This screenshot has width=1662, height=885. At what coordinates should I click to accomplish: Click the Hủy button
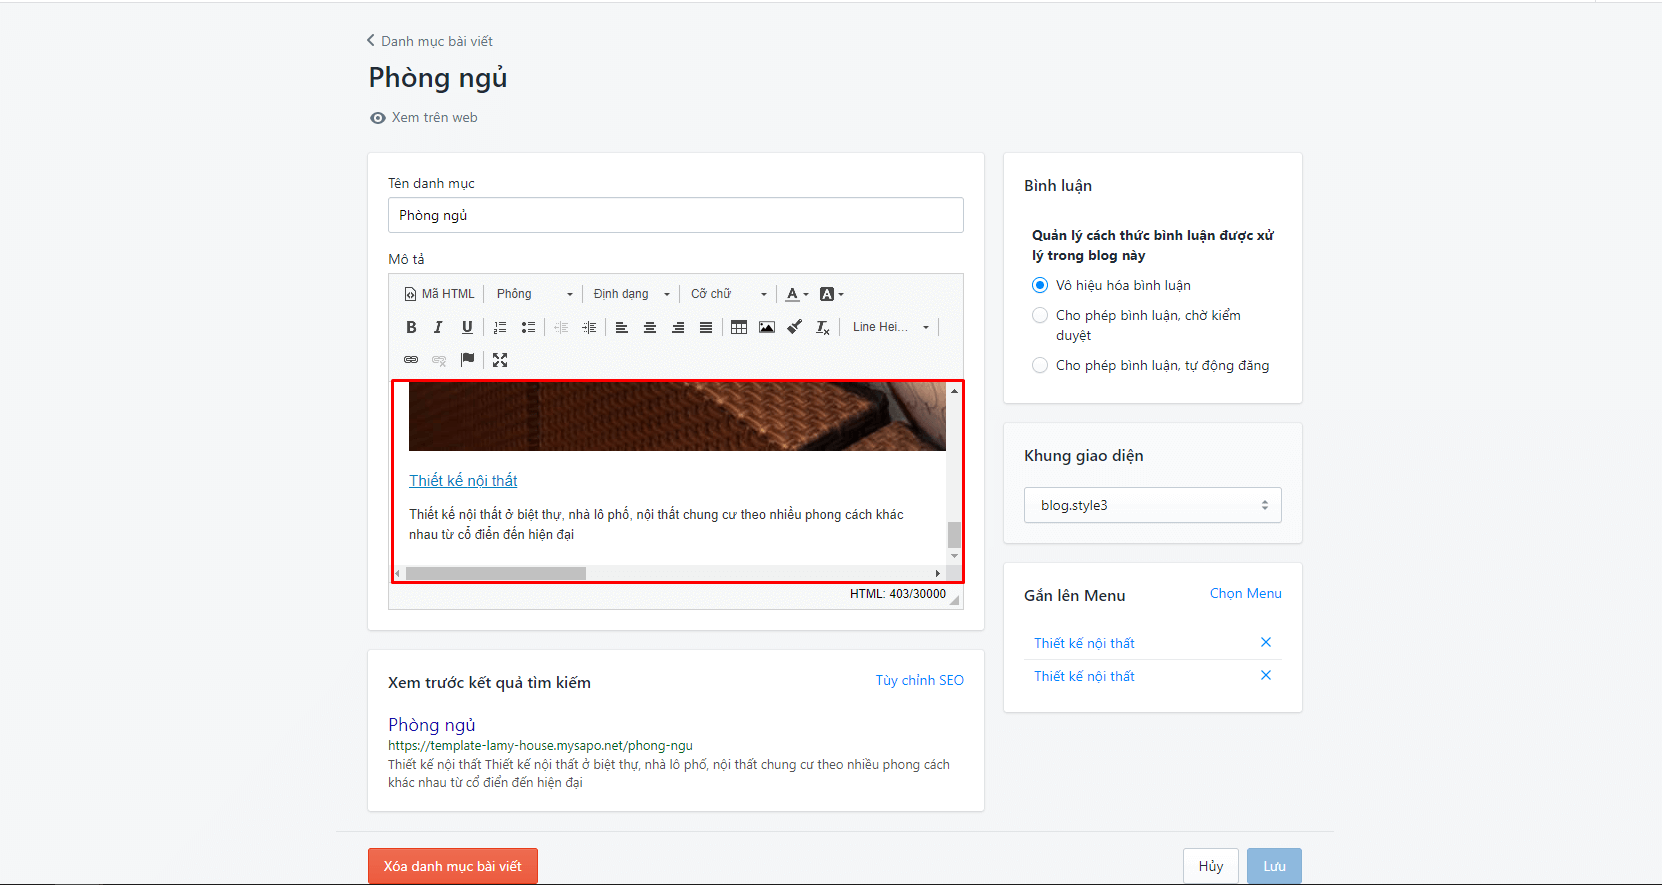[1211, 866]
